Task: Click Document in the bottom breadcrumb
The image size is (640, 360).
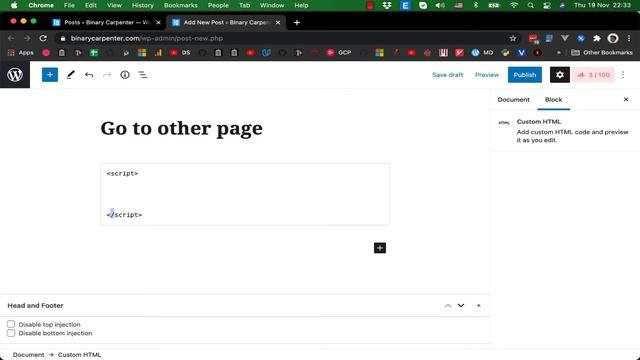Action: pos(28,355)
